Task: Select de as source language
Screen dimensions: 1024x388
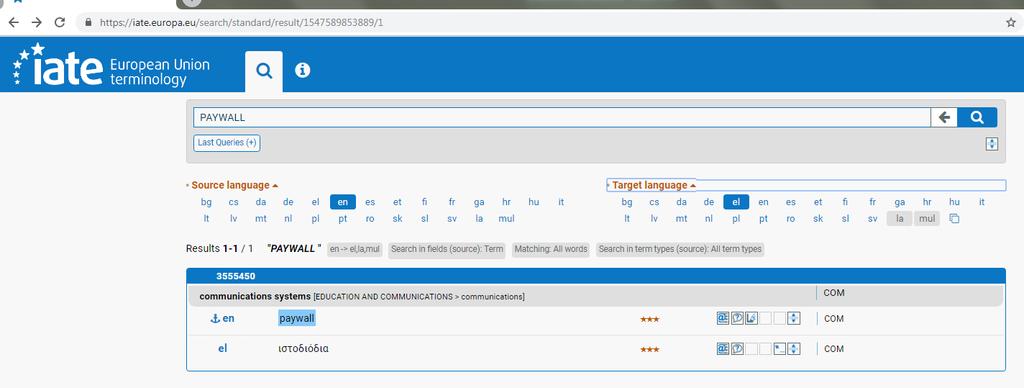Action: pyautogui.click(x=288, y=202)
